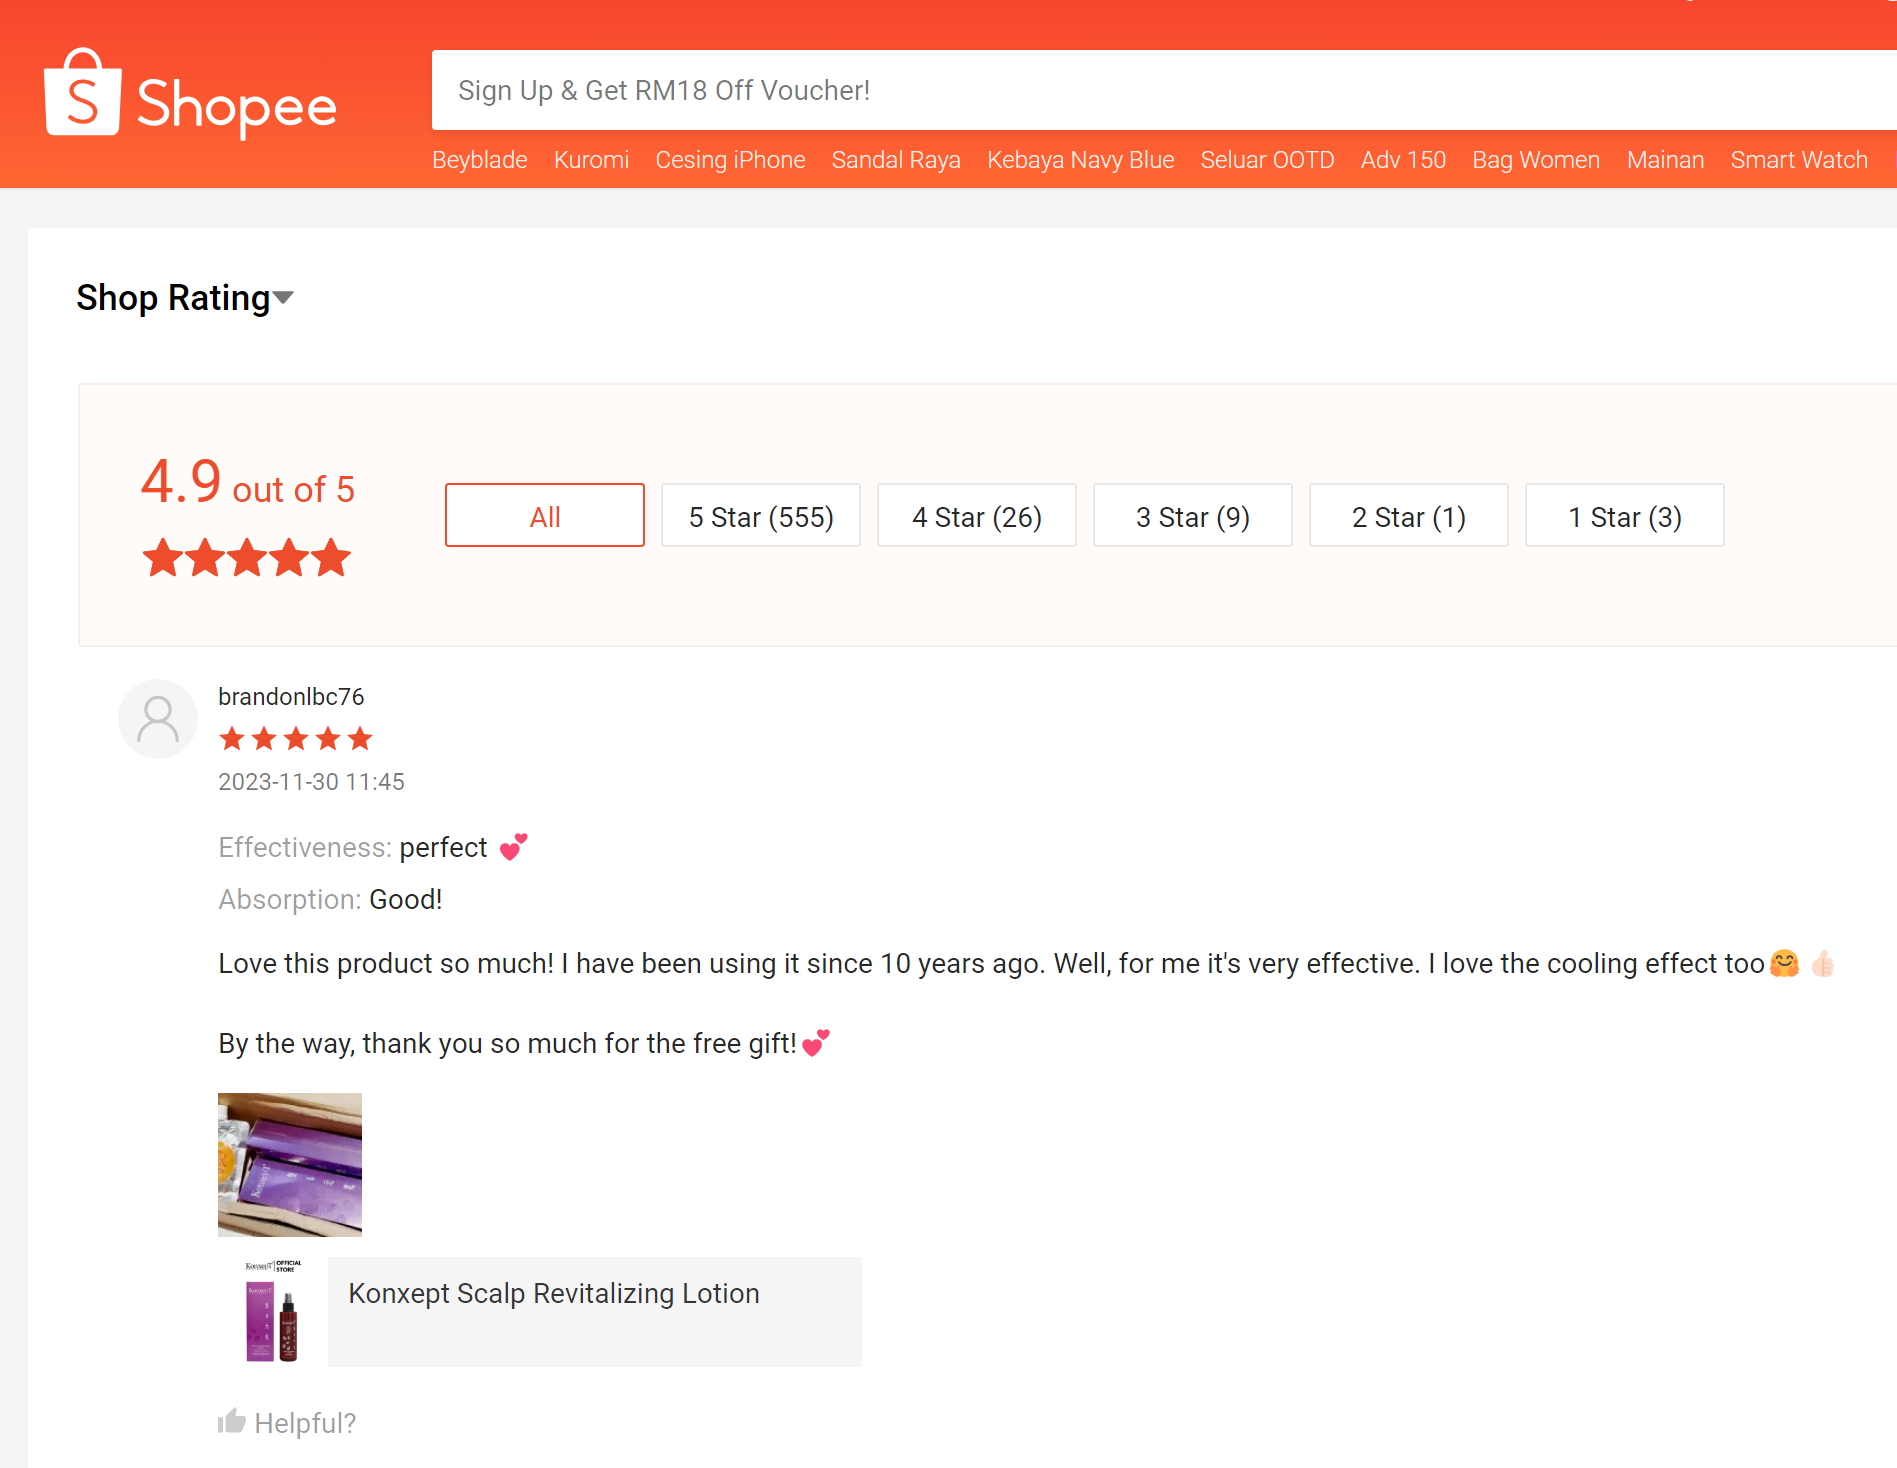Filter reviews by 5 Star
1897x1468 pixels.
(x=760, y=516)
